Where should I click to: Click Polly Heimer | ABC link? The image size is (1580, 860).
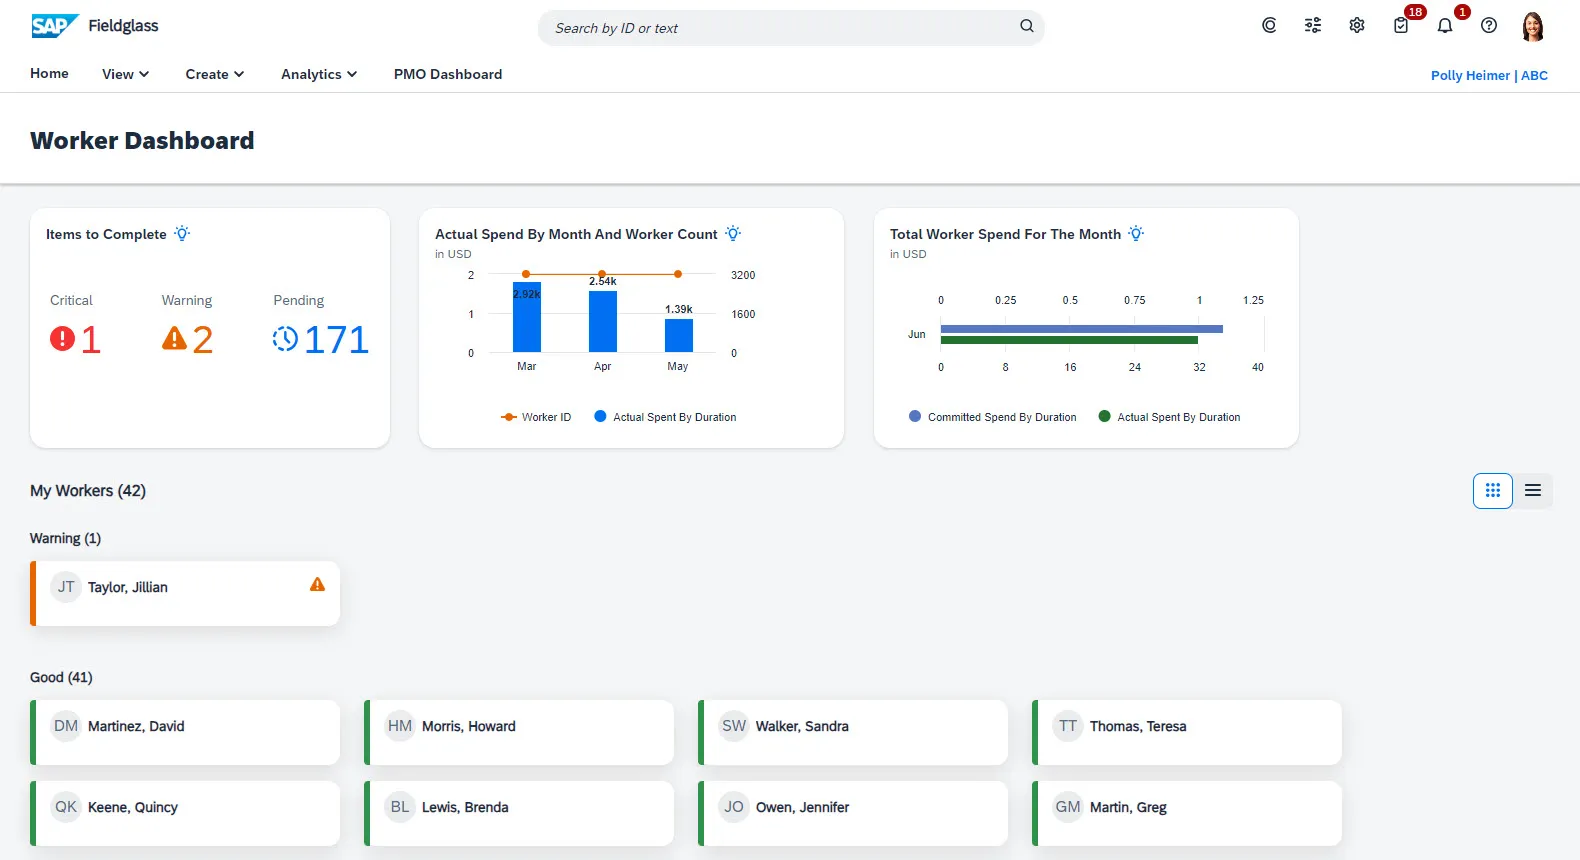tap(1489, 75)
